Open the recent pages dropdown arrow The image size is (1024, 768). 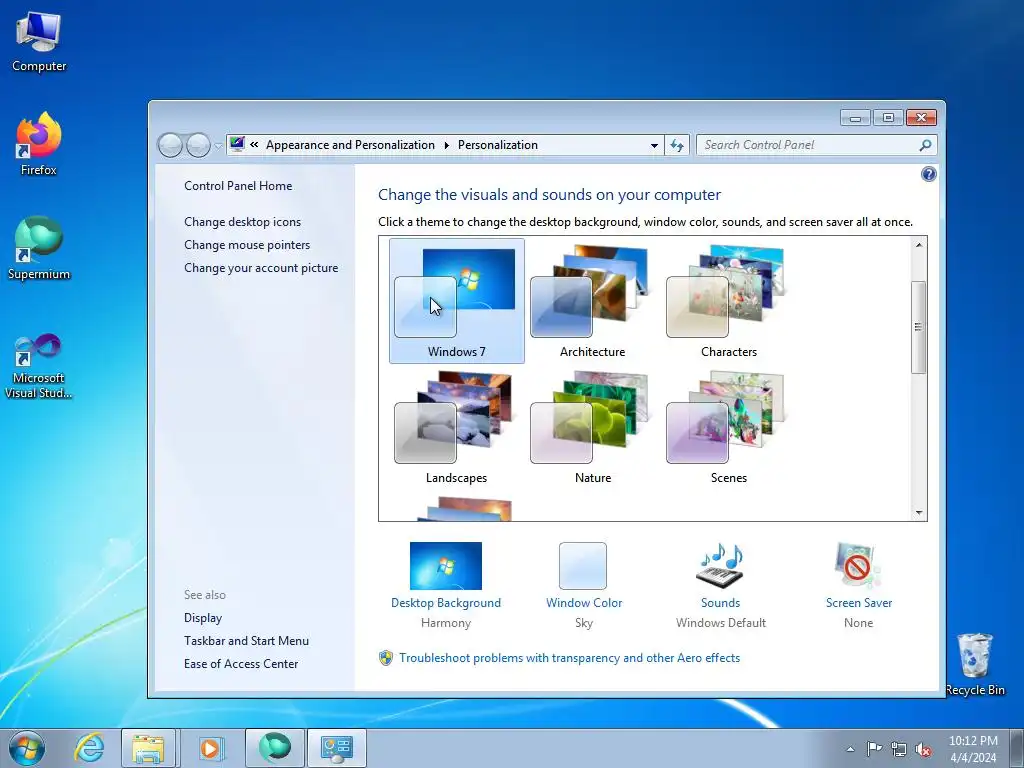(x=218, y=146)
